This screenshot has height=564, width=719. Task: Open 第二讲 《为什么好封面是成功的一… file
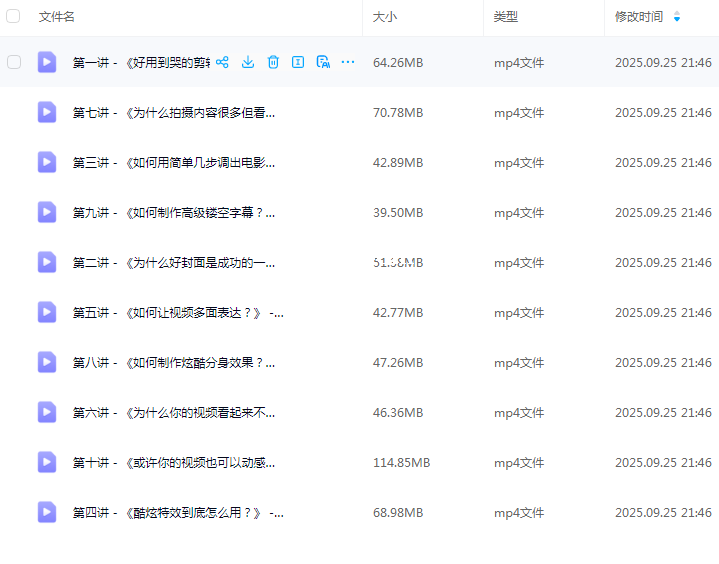[x=173, y=262]
